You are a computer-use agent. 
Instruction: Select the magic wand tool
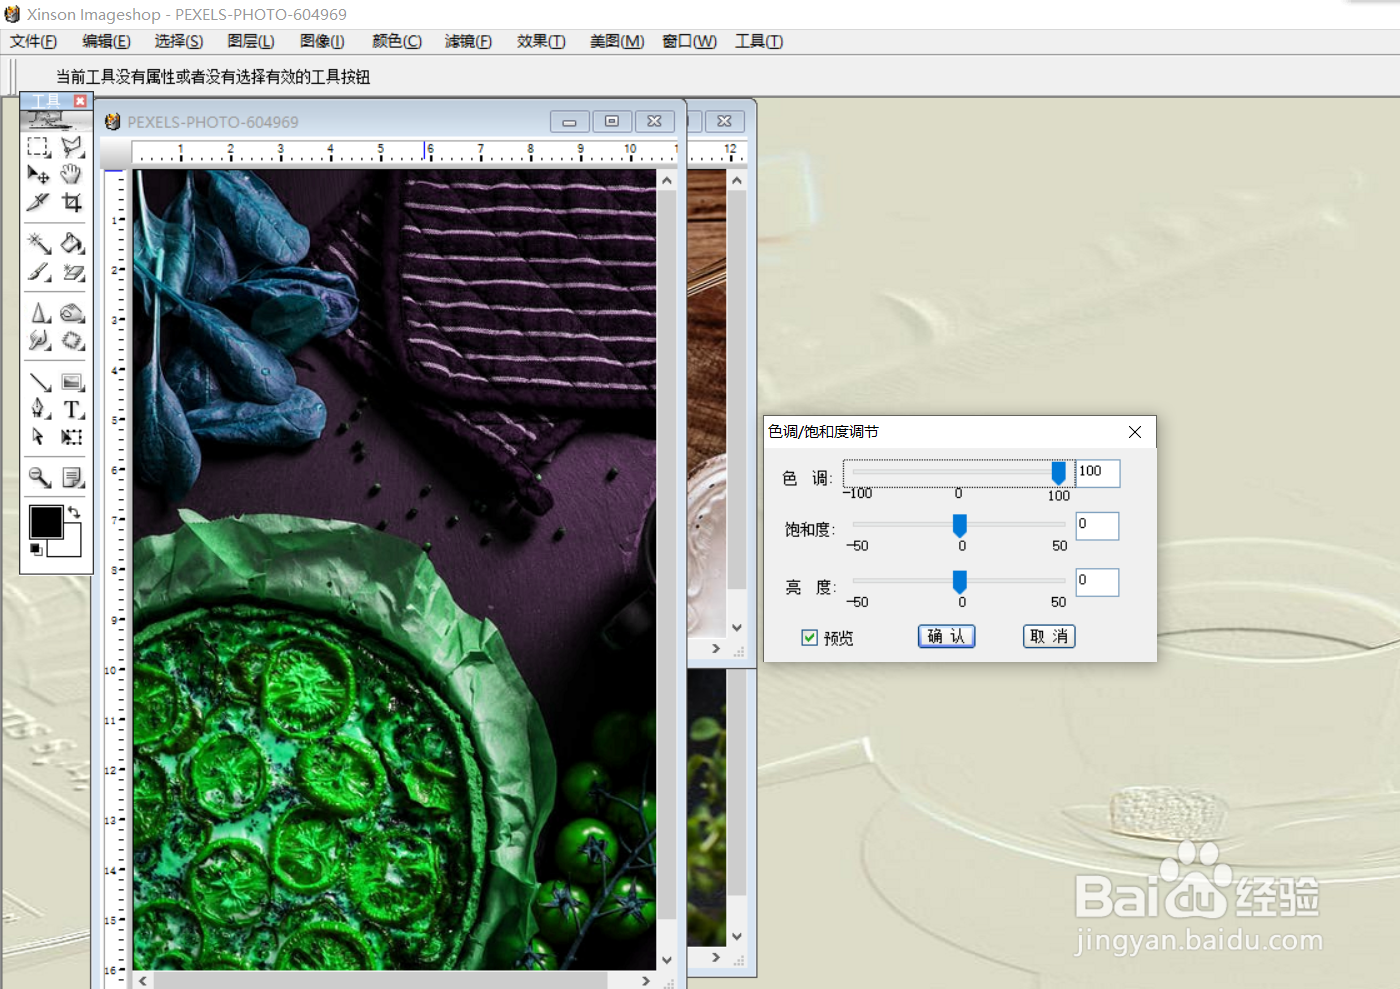tap(39, 243)
